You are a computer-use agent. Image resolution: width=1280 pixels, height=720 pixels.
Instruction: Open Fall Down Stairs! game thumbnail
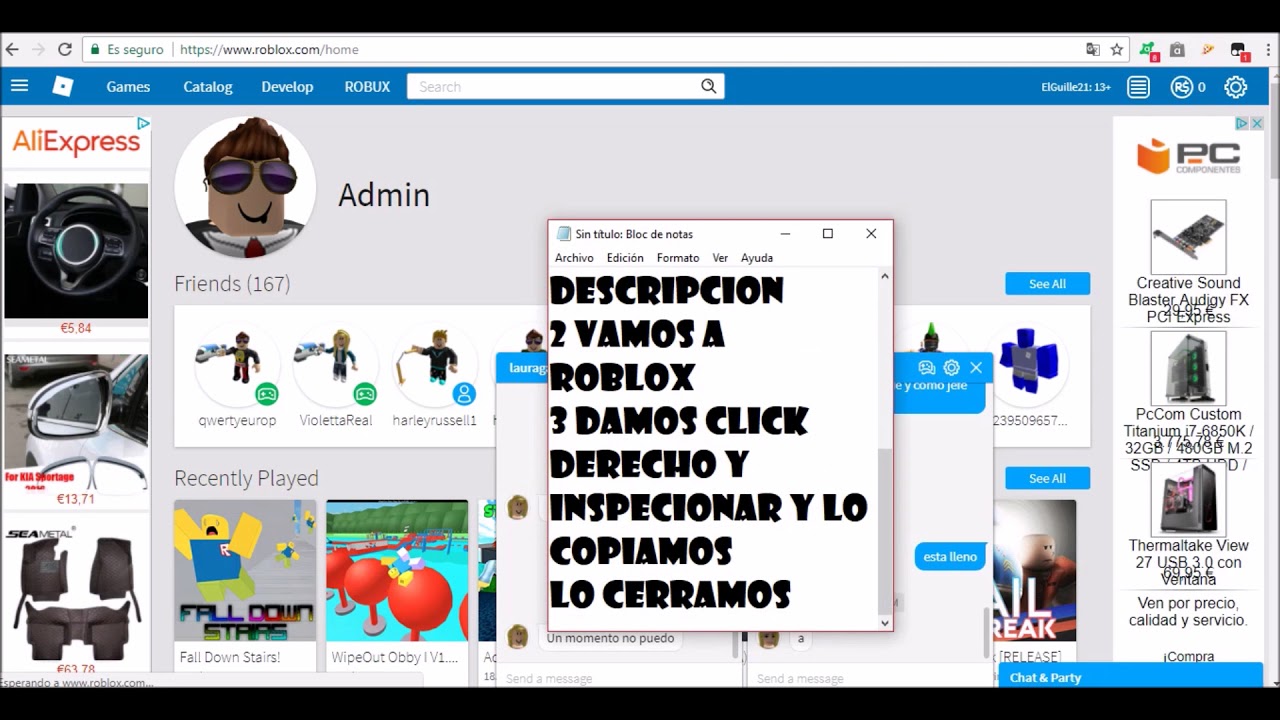(x=245, y=570)
